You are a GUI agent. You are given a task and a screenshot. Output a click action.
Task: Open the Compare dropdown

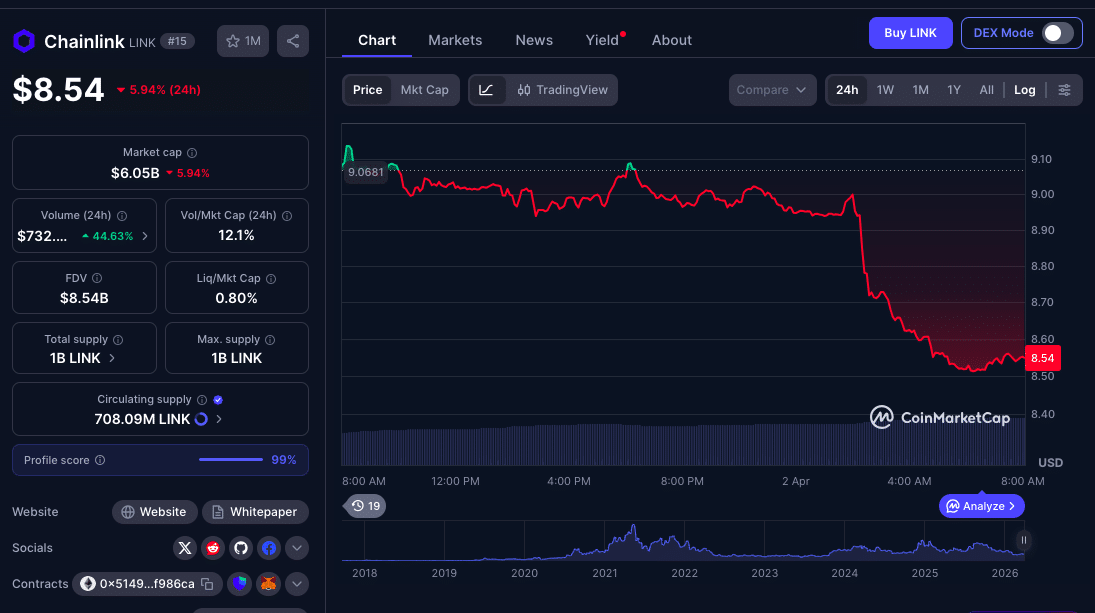pyautogui.click(x=772, y=90)
